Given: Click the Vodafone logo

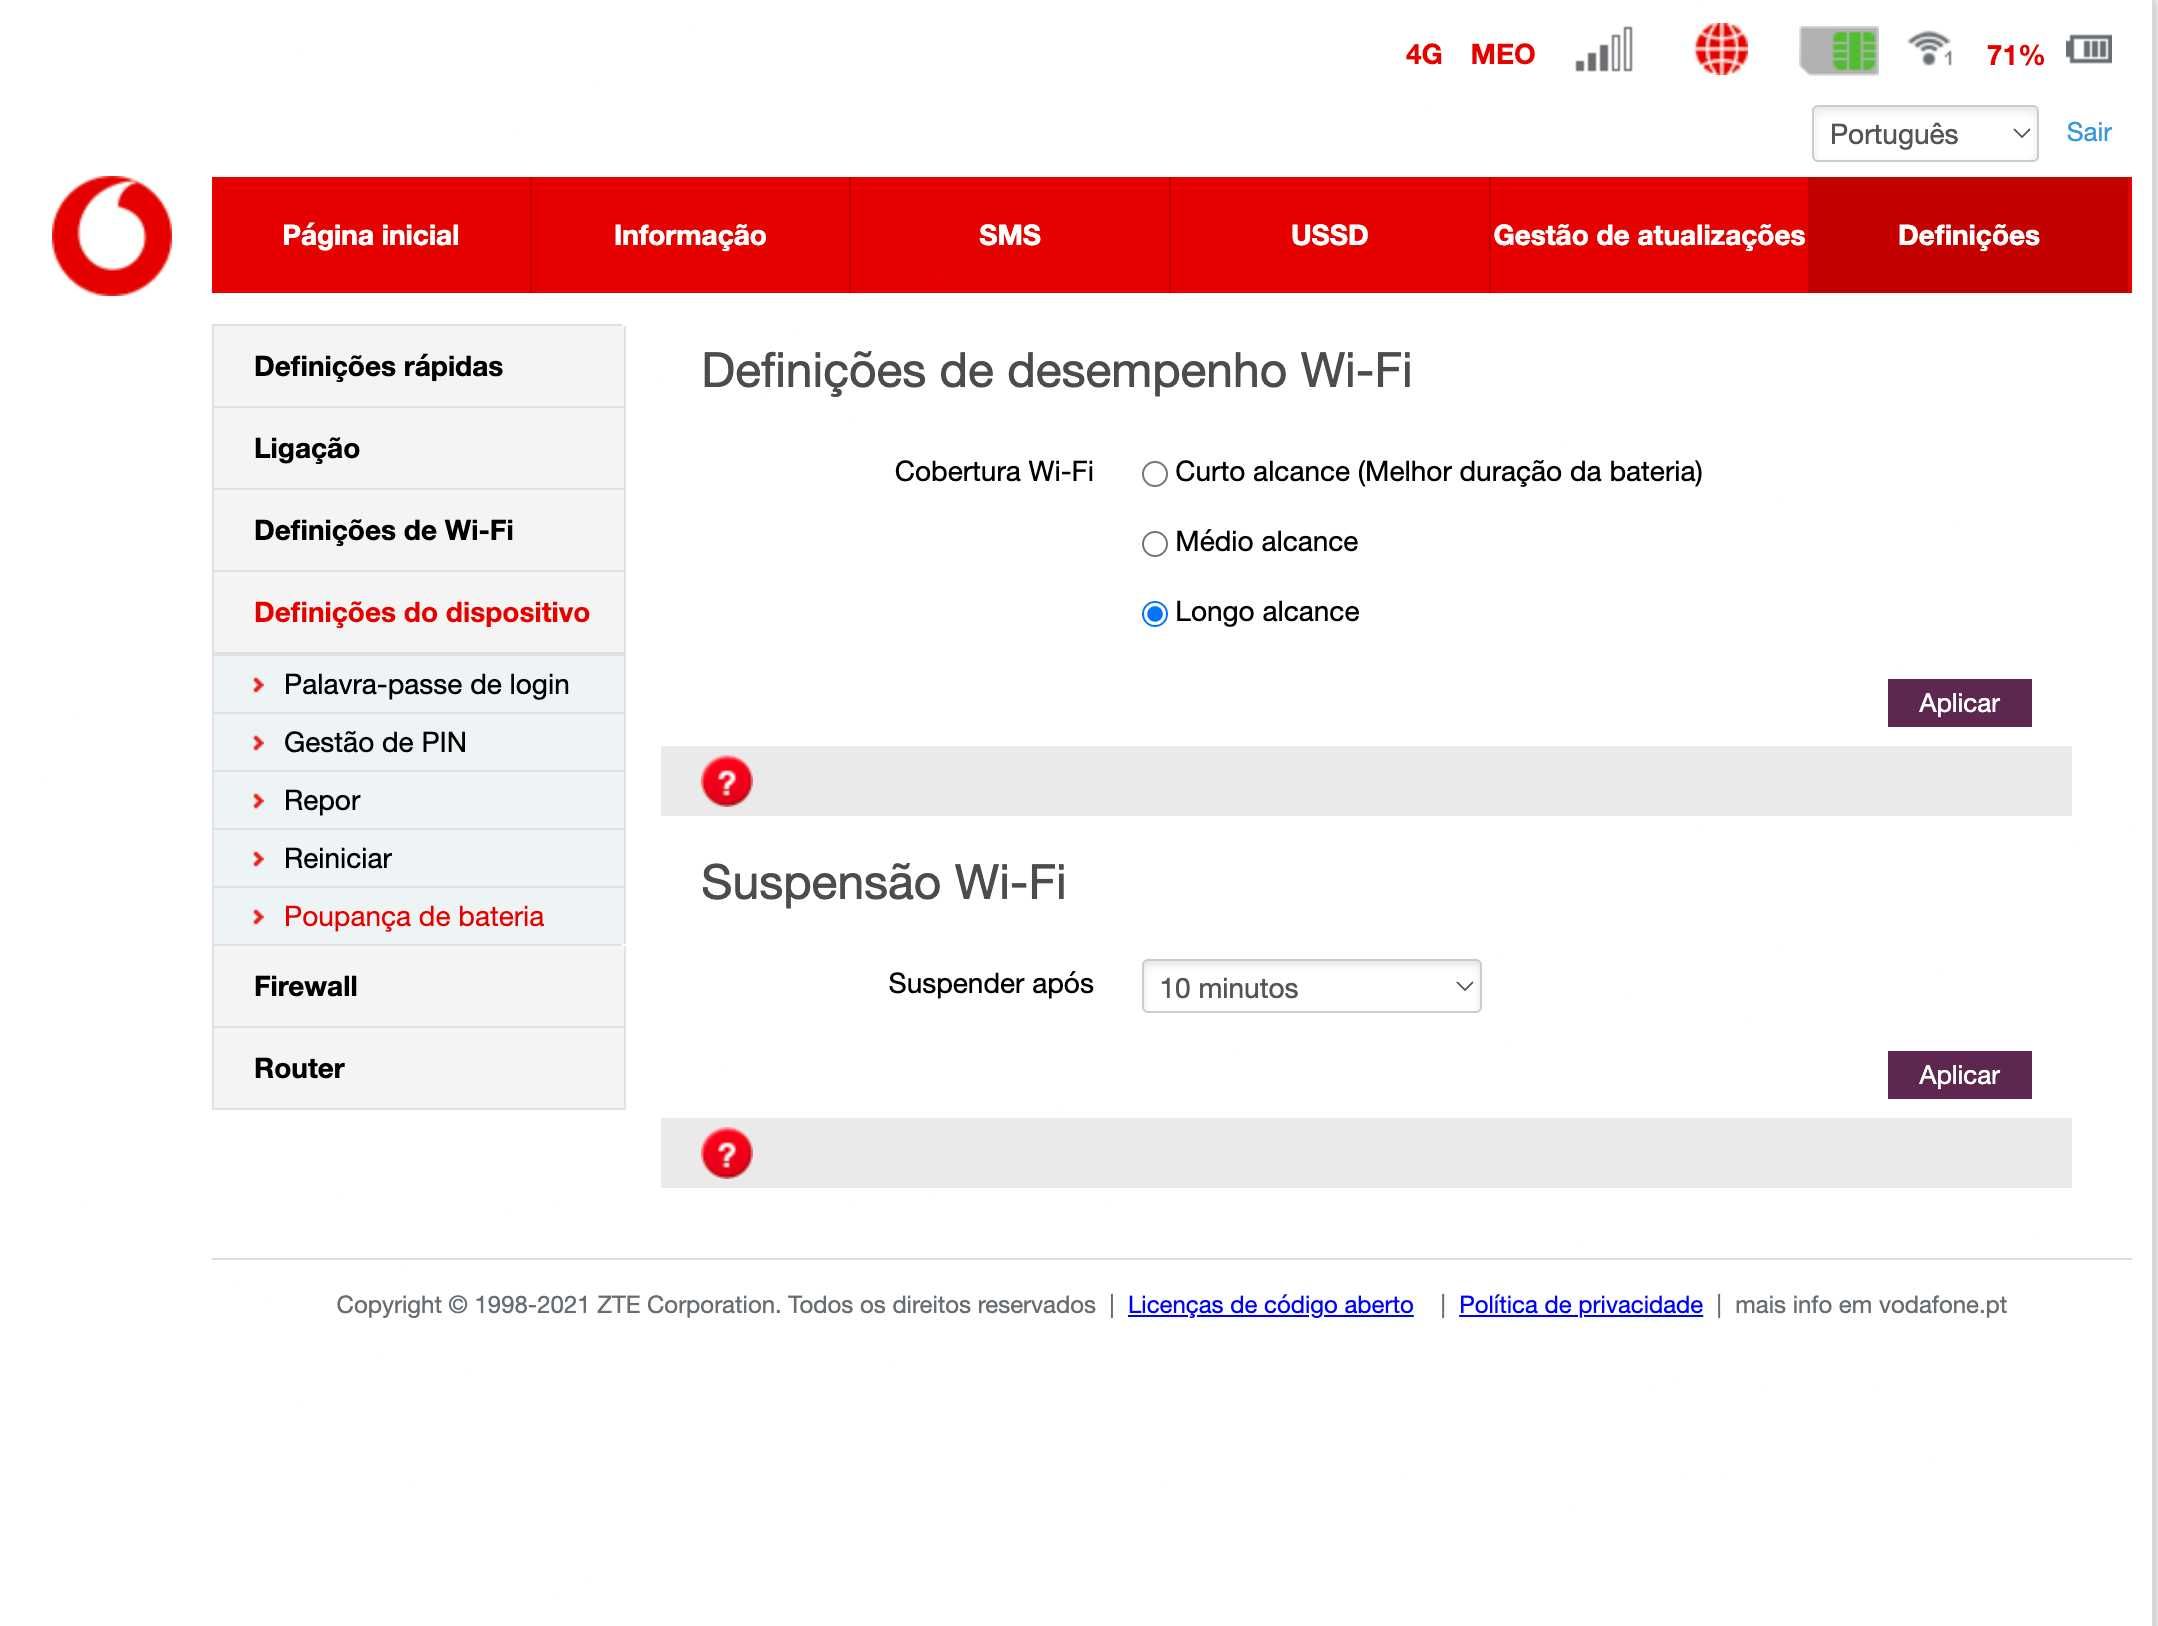Looking at the screenshot, I should click(112, 236).
